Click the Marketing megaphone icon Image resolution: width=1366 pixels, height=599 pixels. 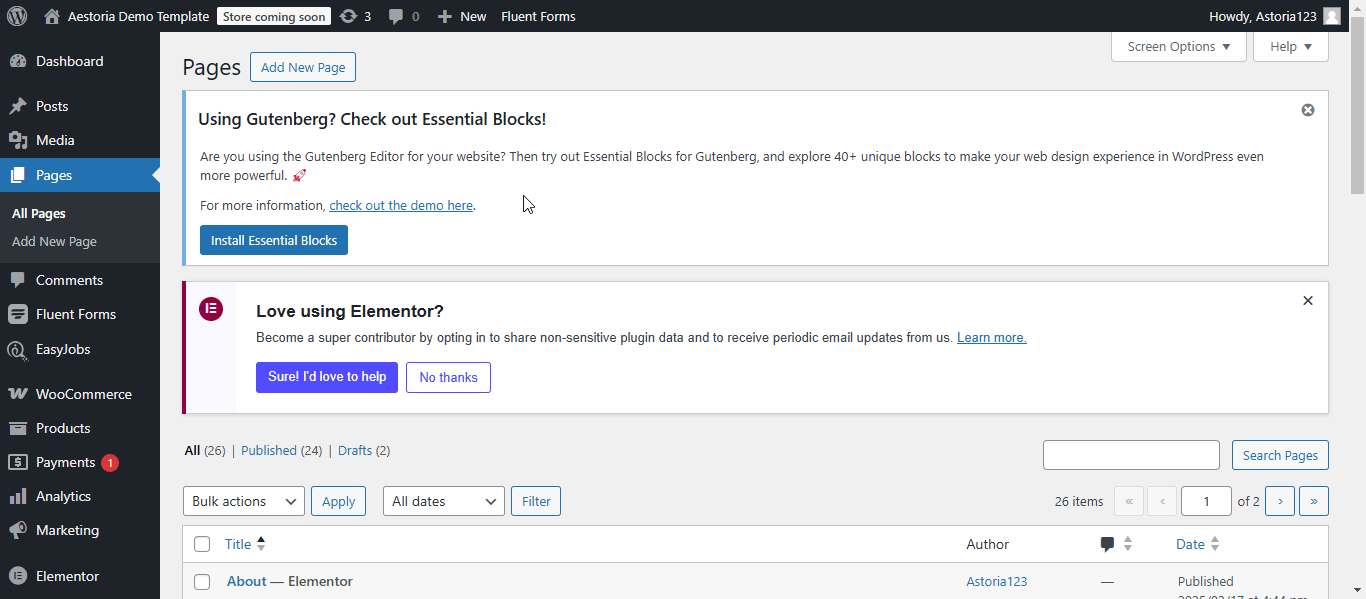pyautogui.click(x=17, y=530)
